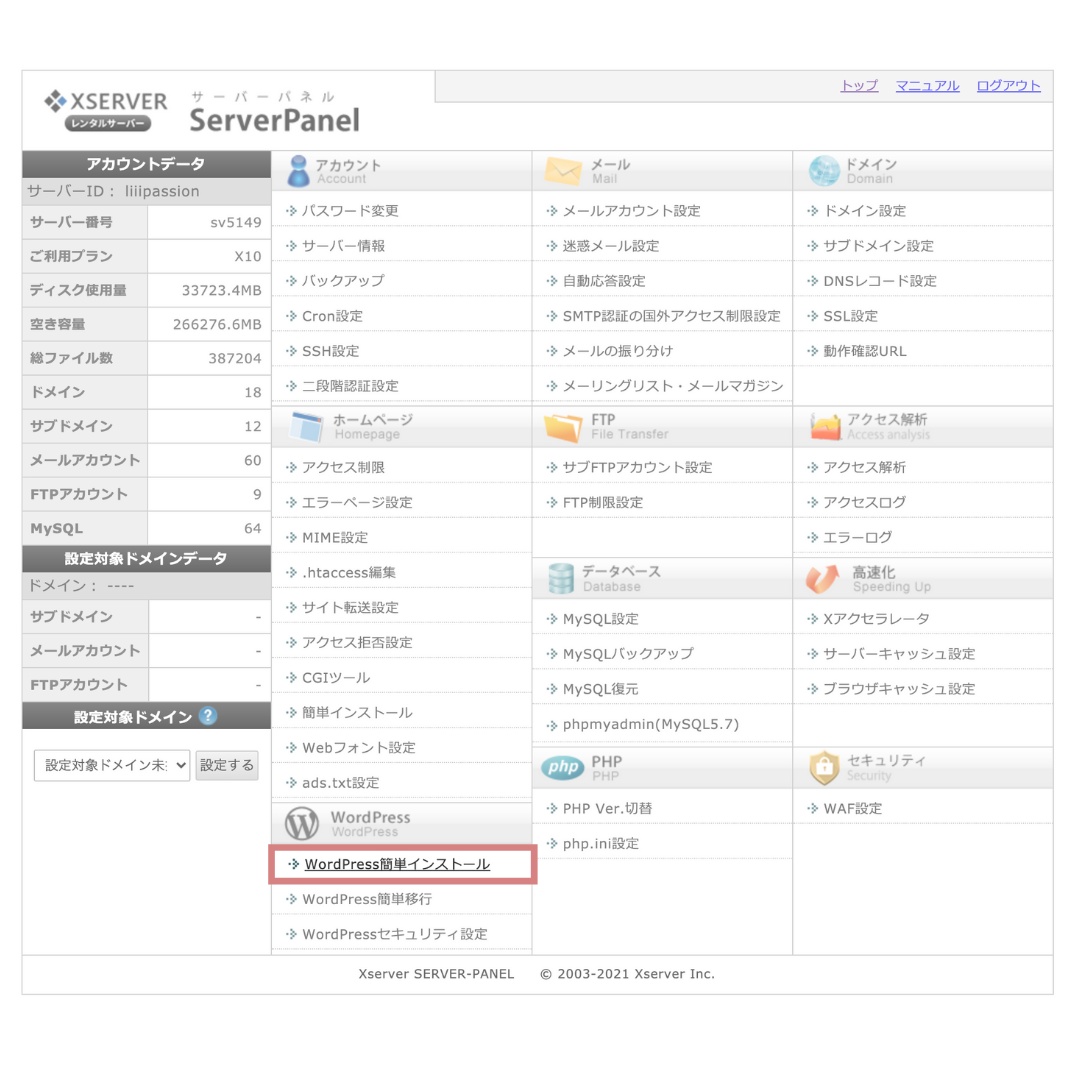Viewport: 1080px width, 1080px height.
Task: Click the Mail envelope icon
Action: click(x=562, y=171)
